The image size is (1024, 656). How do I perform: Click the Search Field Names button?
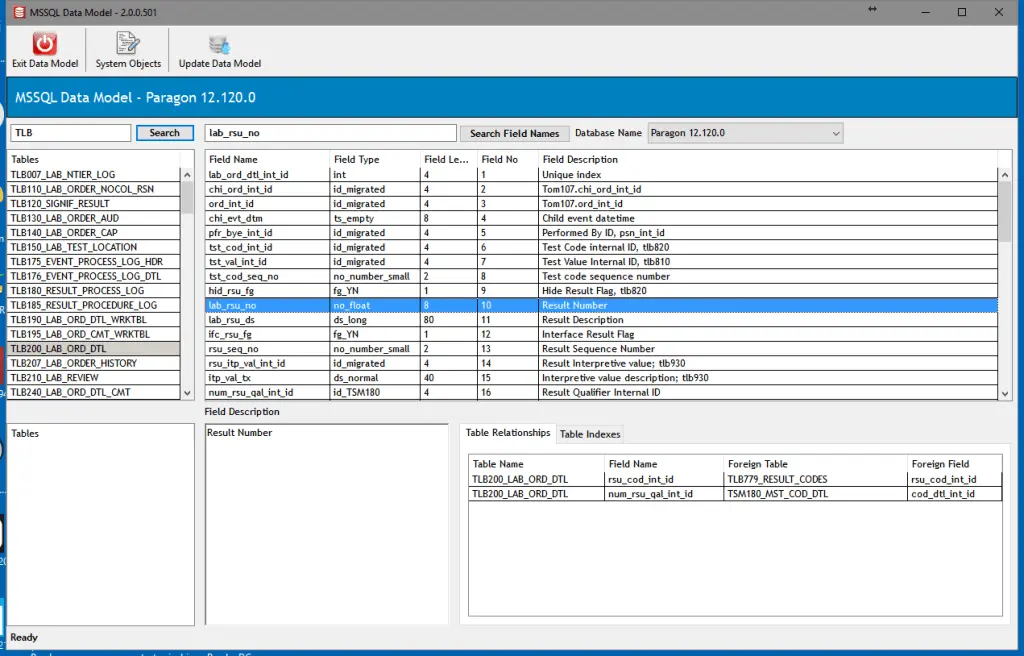click(x=514, y=132)
